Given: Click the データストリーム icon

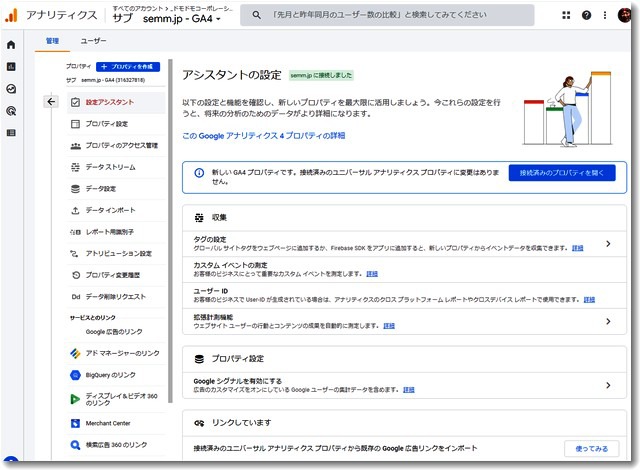Looking at the screenshot, I should click(76, 167).
